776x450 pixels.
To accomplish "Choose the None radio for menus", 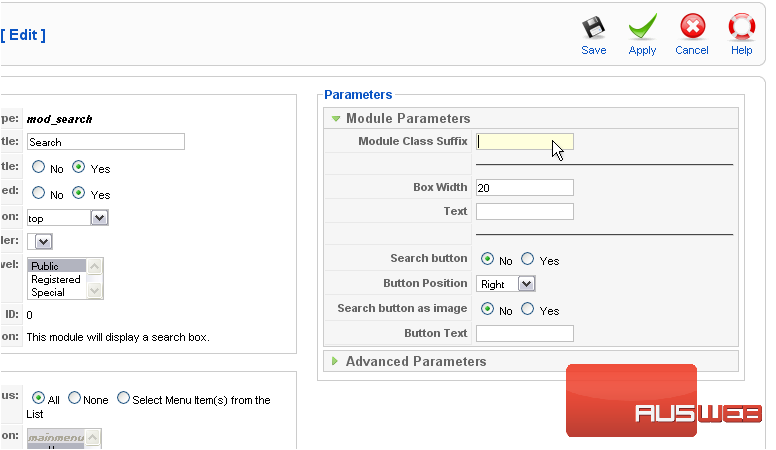I will pyautogui.click(x=75, y=399).
